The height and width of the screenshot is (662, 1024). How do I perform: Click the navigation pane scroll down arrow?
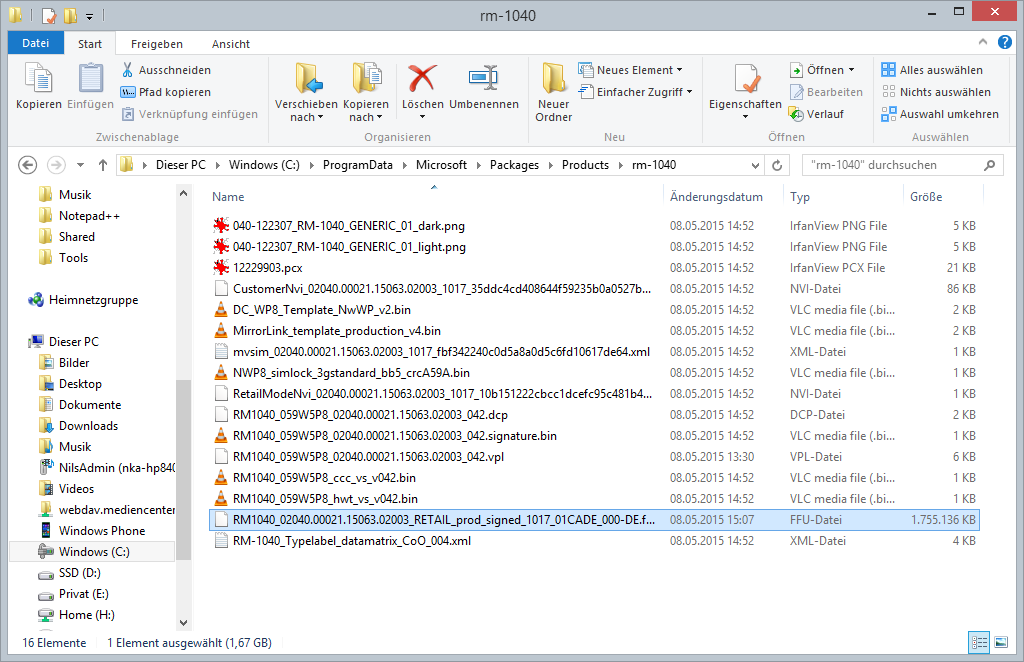[184, 623]
